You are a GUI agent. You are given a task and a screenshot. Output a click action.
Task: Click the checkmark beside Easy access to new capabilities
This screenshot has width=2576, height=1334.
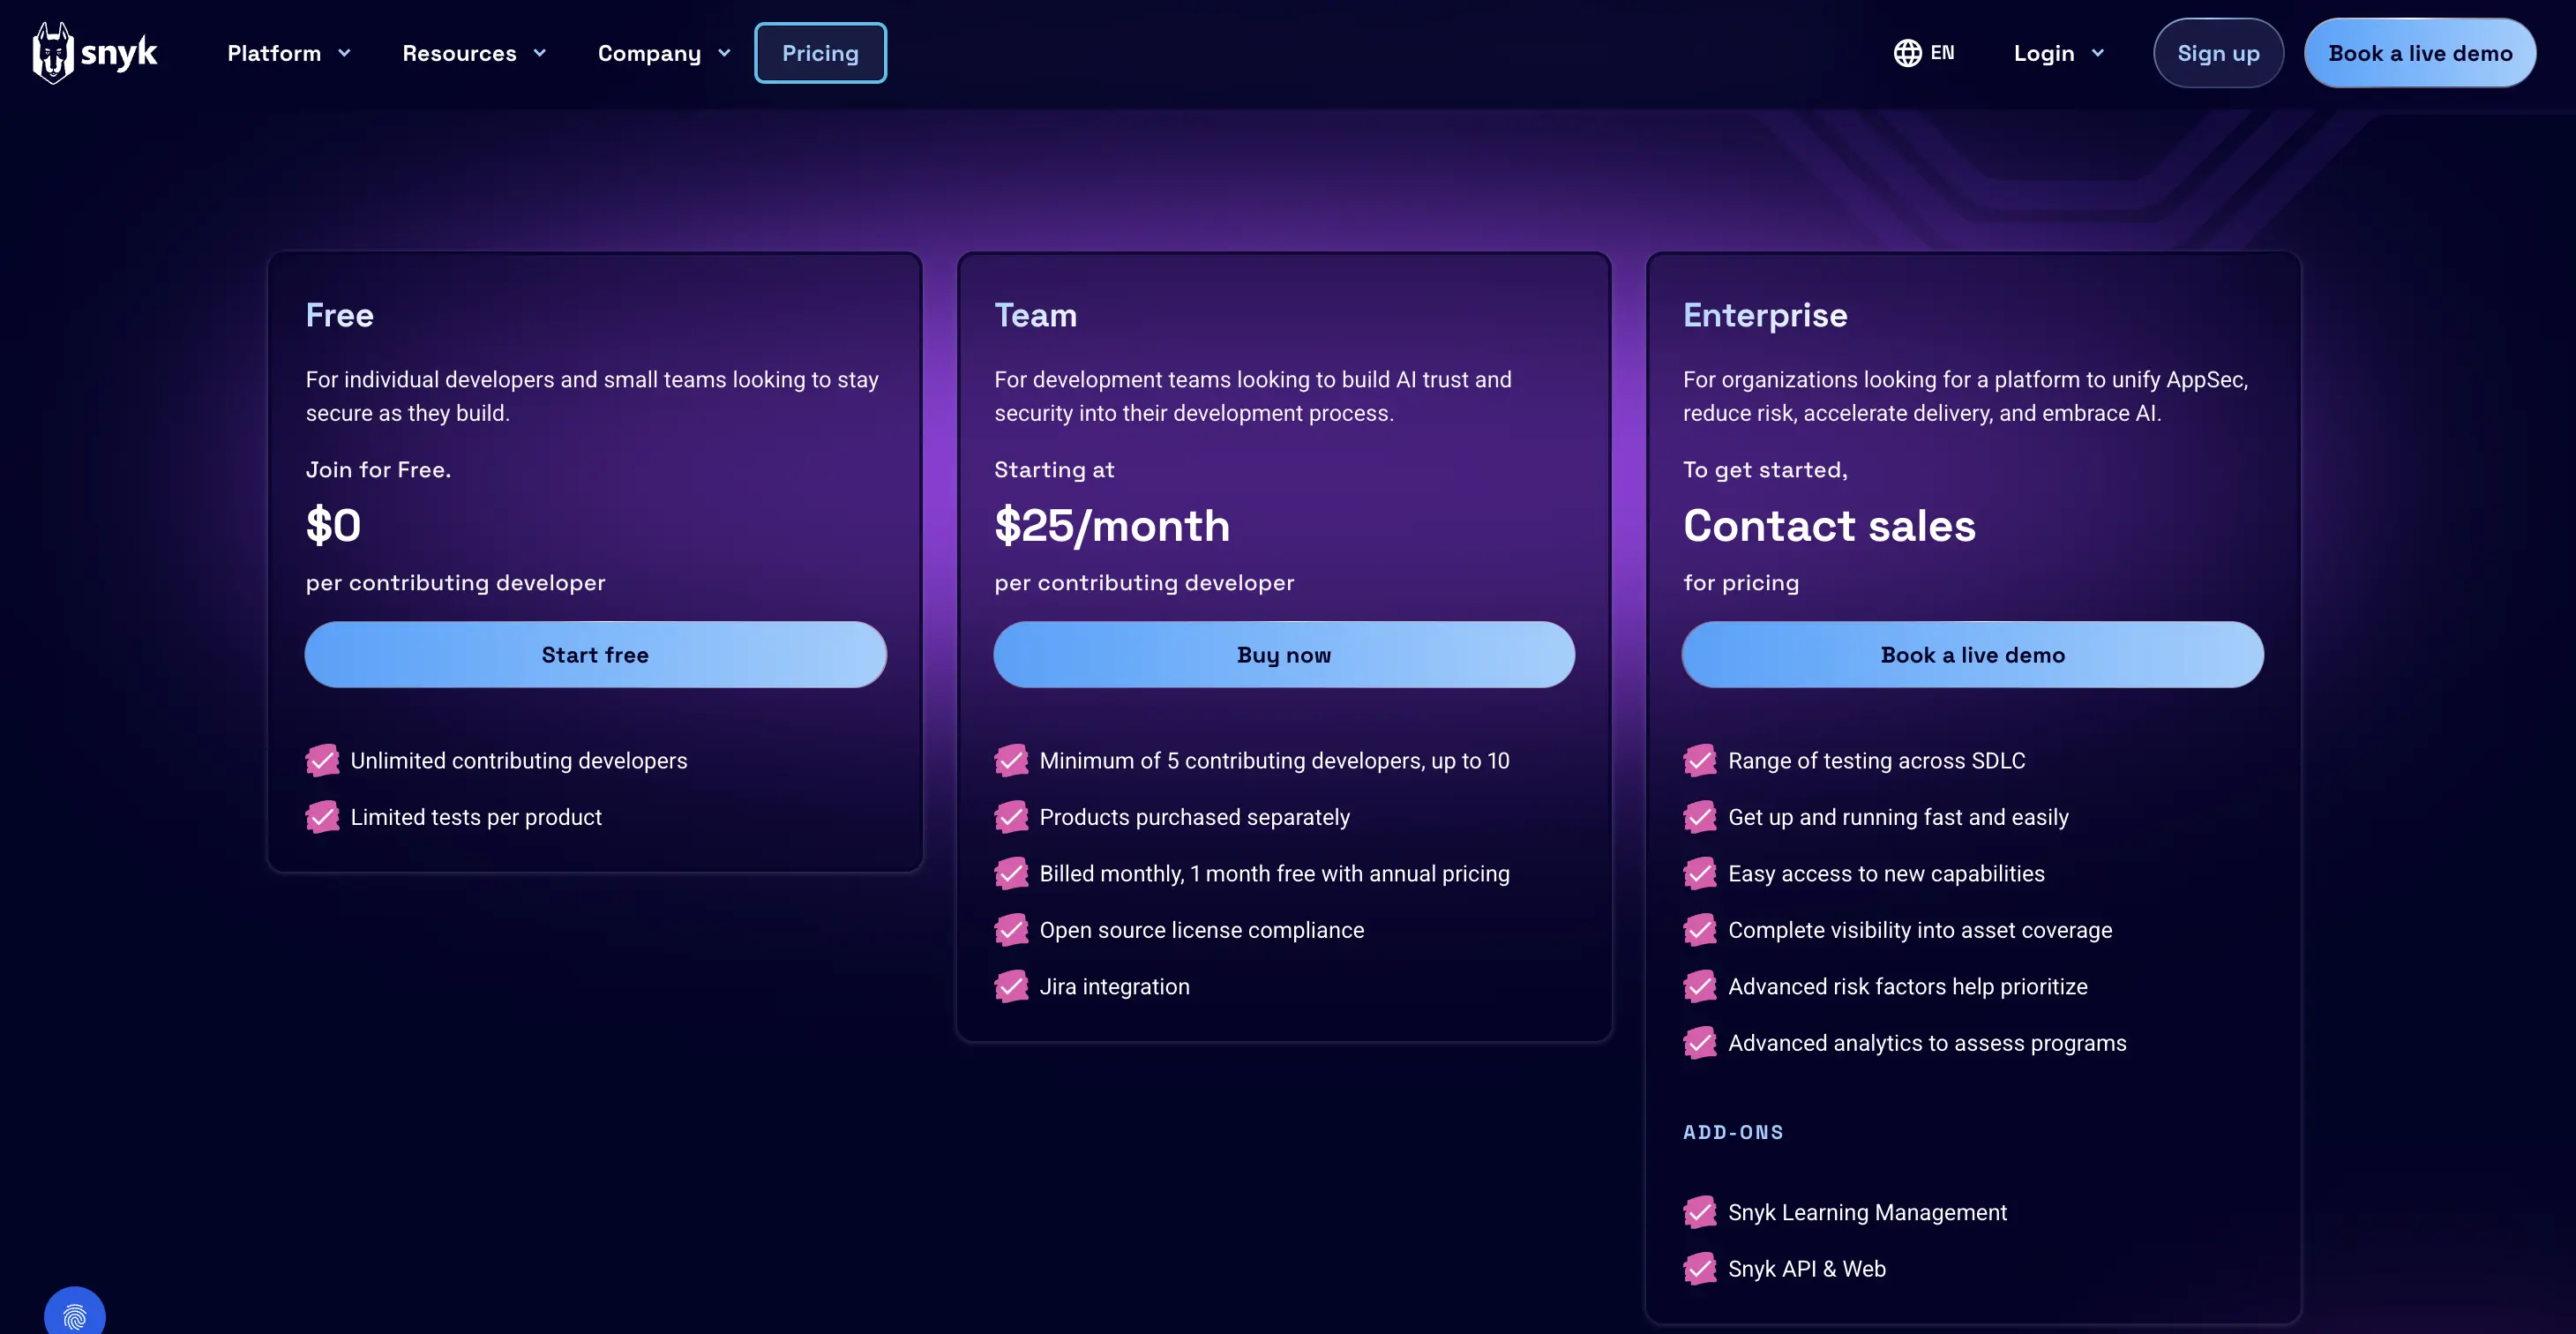1700,873
